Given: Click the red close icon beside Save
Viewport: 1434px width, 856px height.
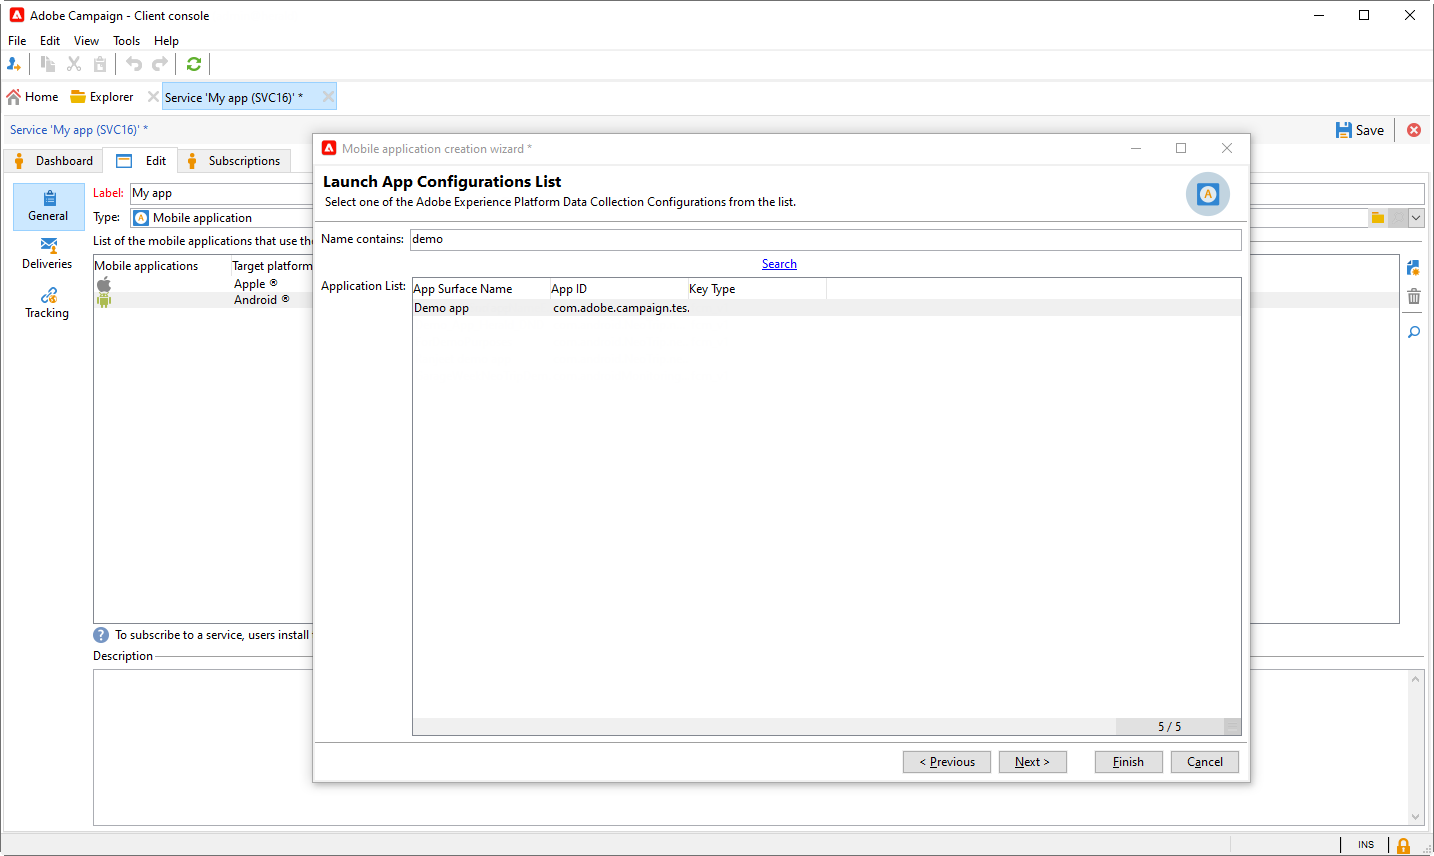Looking at the screenshot, I should coord(1414,130).
